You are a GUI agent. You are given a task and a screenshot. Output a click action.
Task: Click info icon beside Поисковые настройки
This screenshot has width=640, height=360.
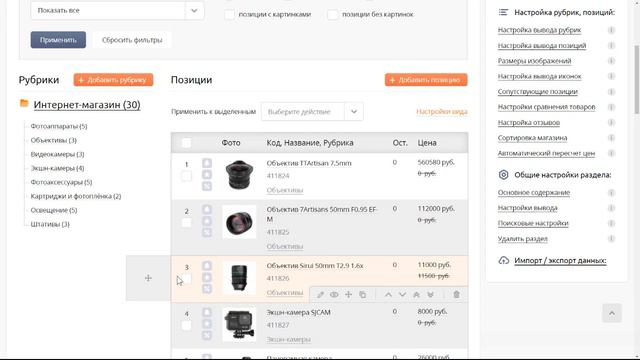pos(611,223)
